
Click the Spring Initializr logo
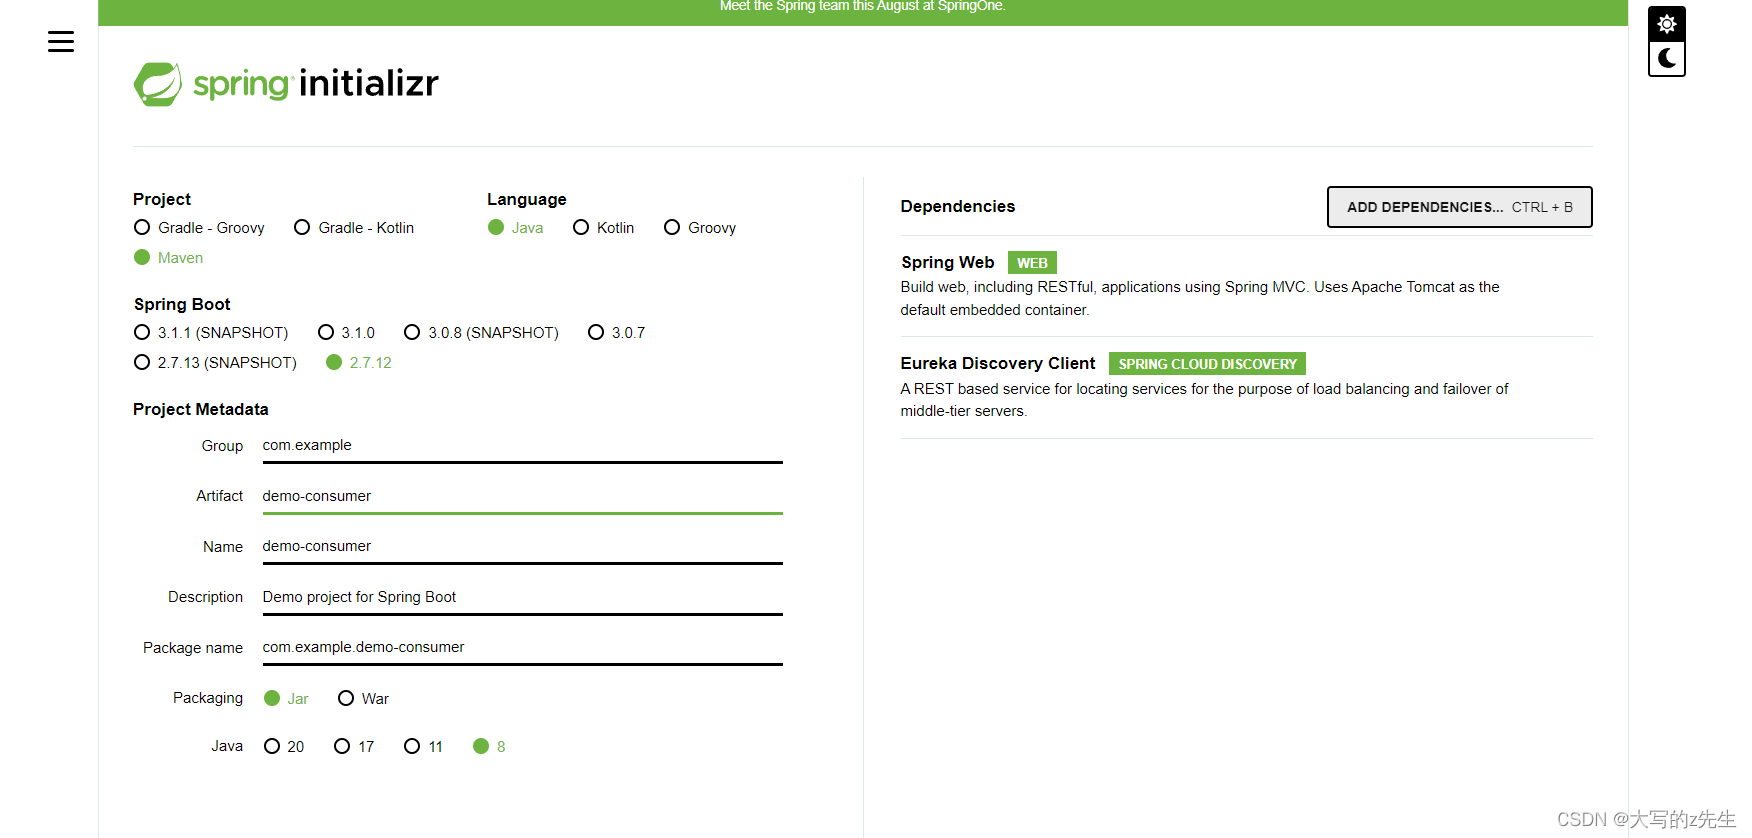[x=286, y=84]
